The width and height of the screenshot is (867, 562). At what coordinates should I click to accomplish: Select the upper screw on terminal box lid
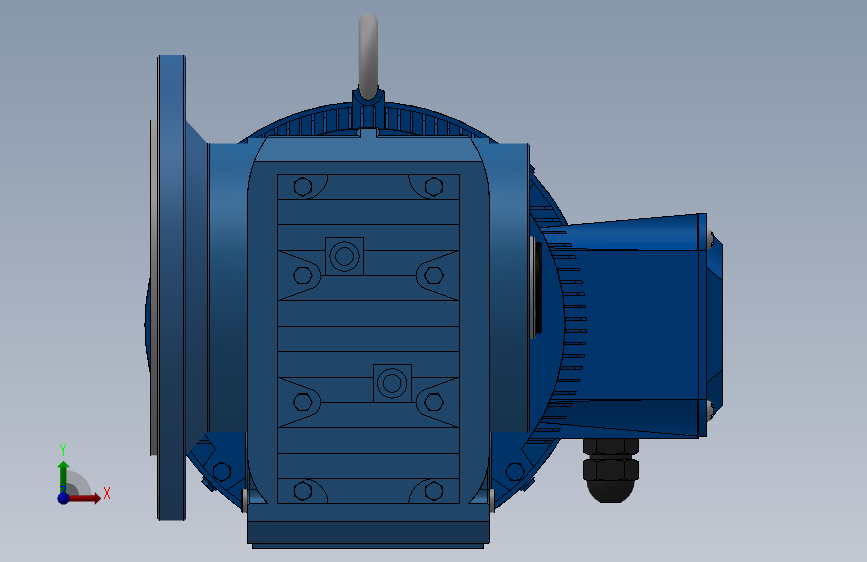click(711, 240)
